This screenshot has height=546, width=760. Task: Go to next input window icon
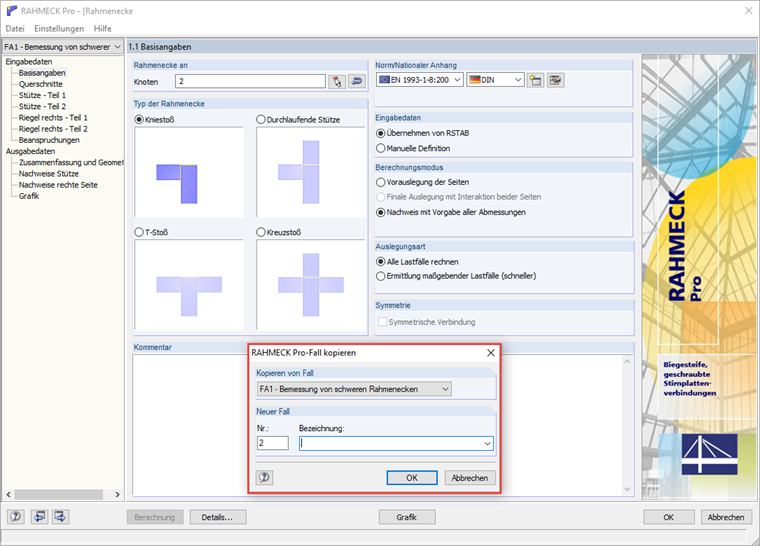(x=61, y=516)
